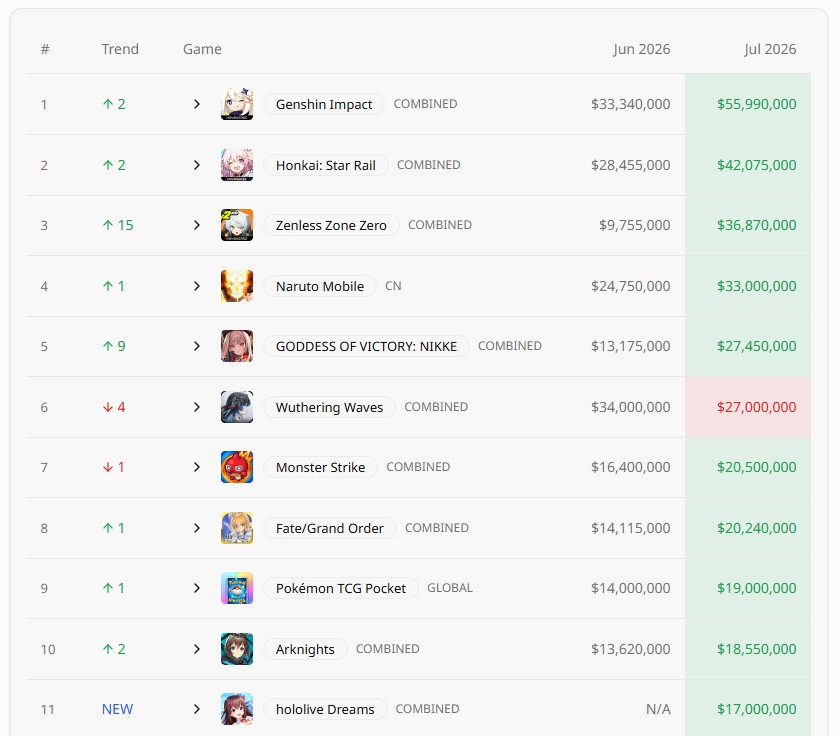Click the Trend column header
The height and width of the screenshot is (736, 840).
point(120,49)
